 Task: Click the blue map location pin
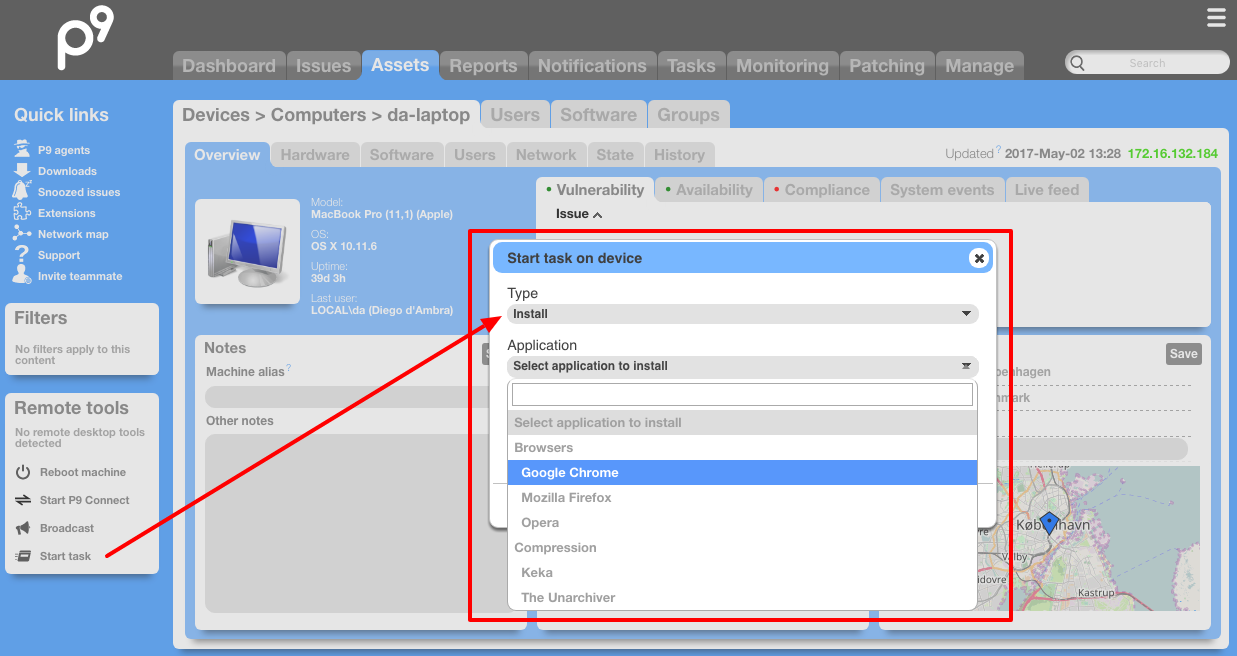click(x=1049, y=524)
